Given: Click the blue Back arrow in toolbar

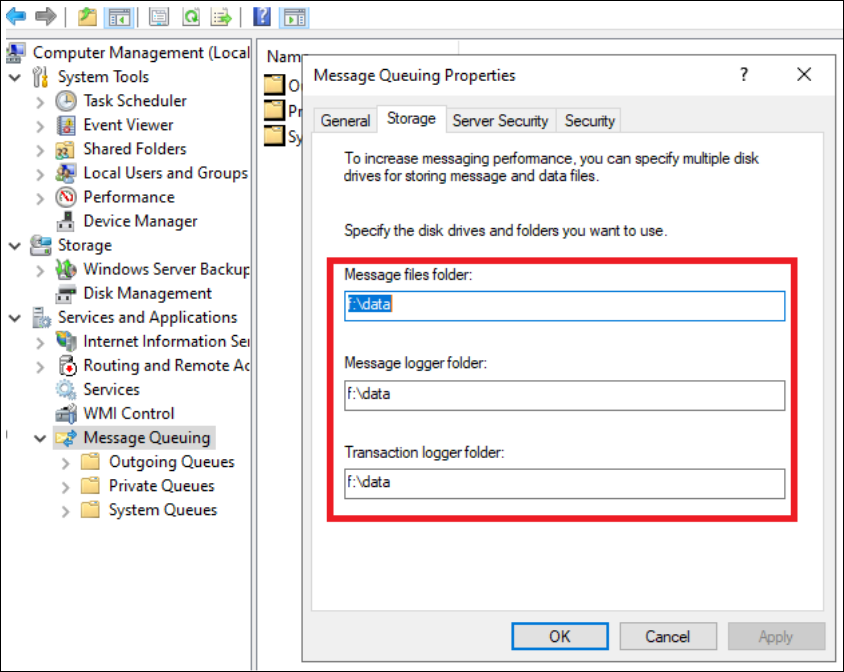Looking at the screenshot, I should point(16,16).
